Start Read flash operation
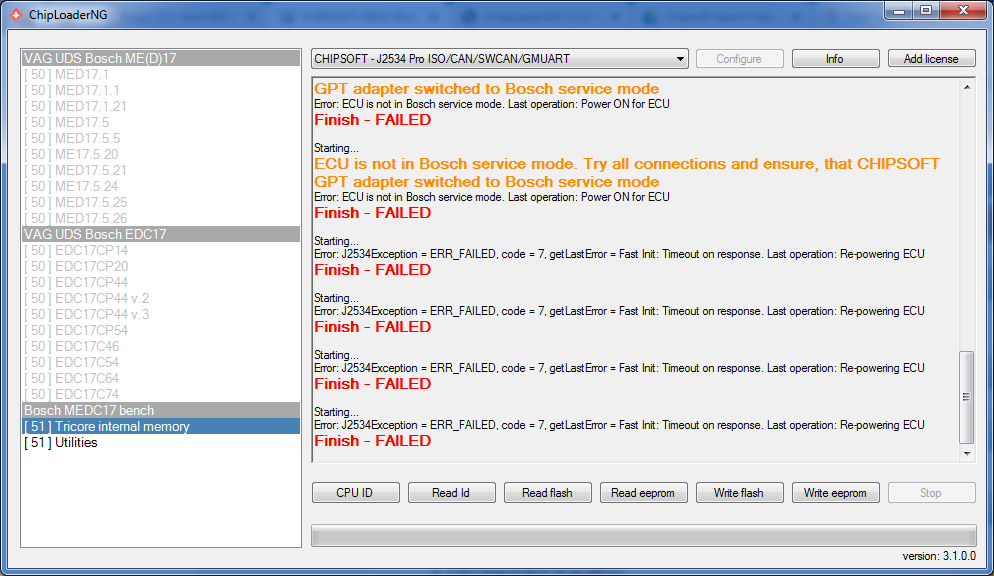 [547, 493]
